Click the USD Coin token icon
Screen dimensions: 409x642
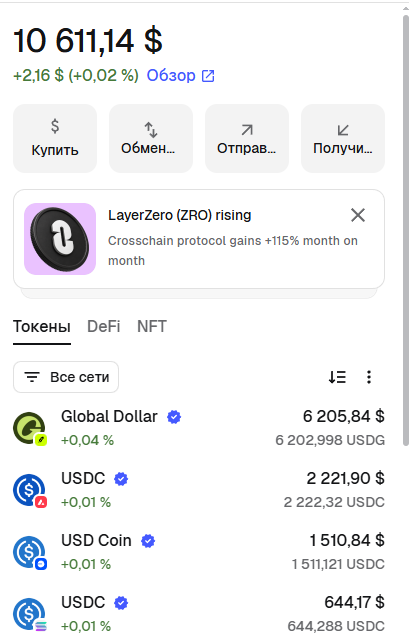pyautogui.click(x=29, y=552)
